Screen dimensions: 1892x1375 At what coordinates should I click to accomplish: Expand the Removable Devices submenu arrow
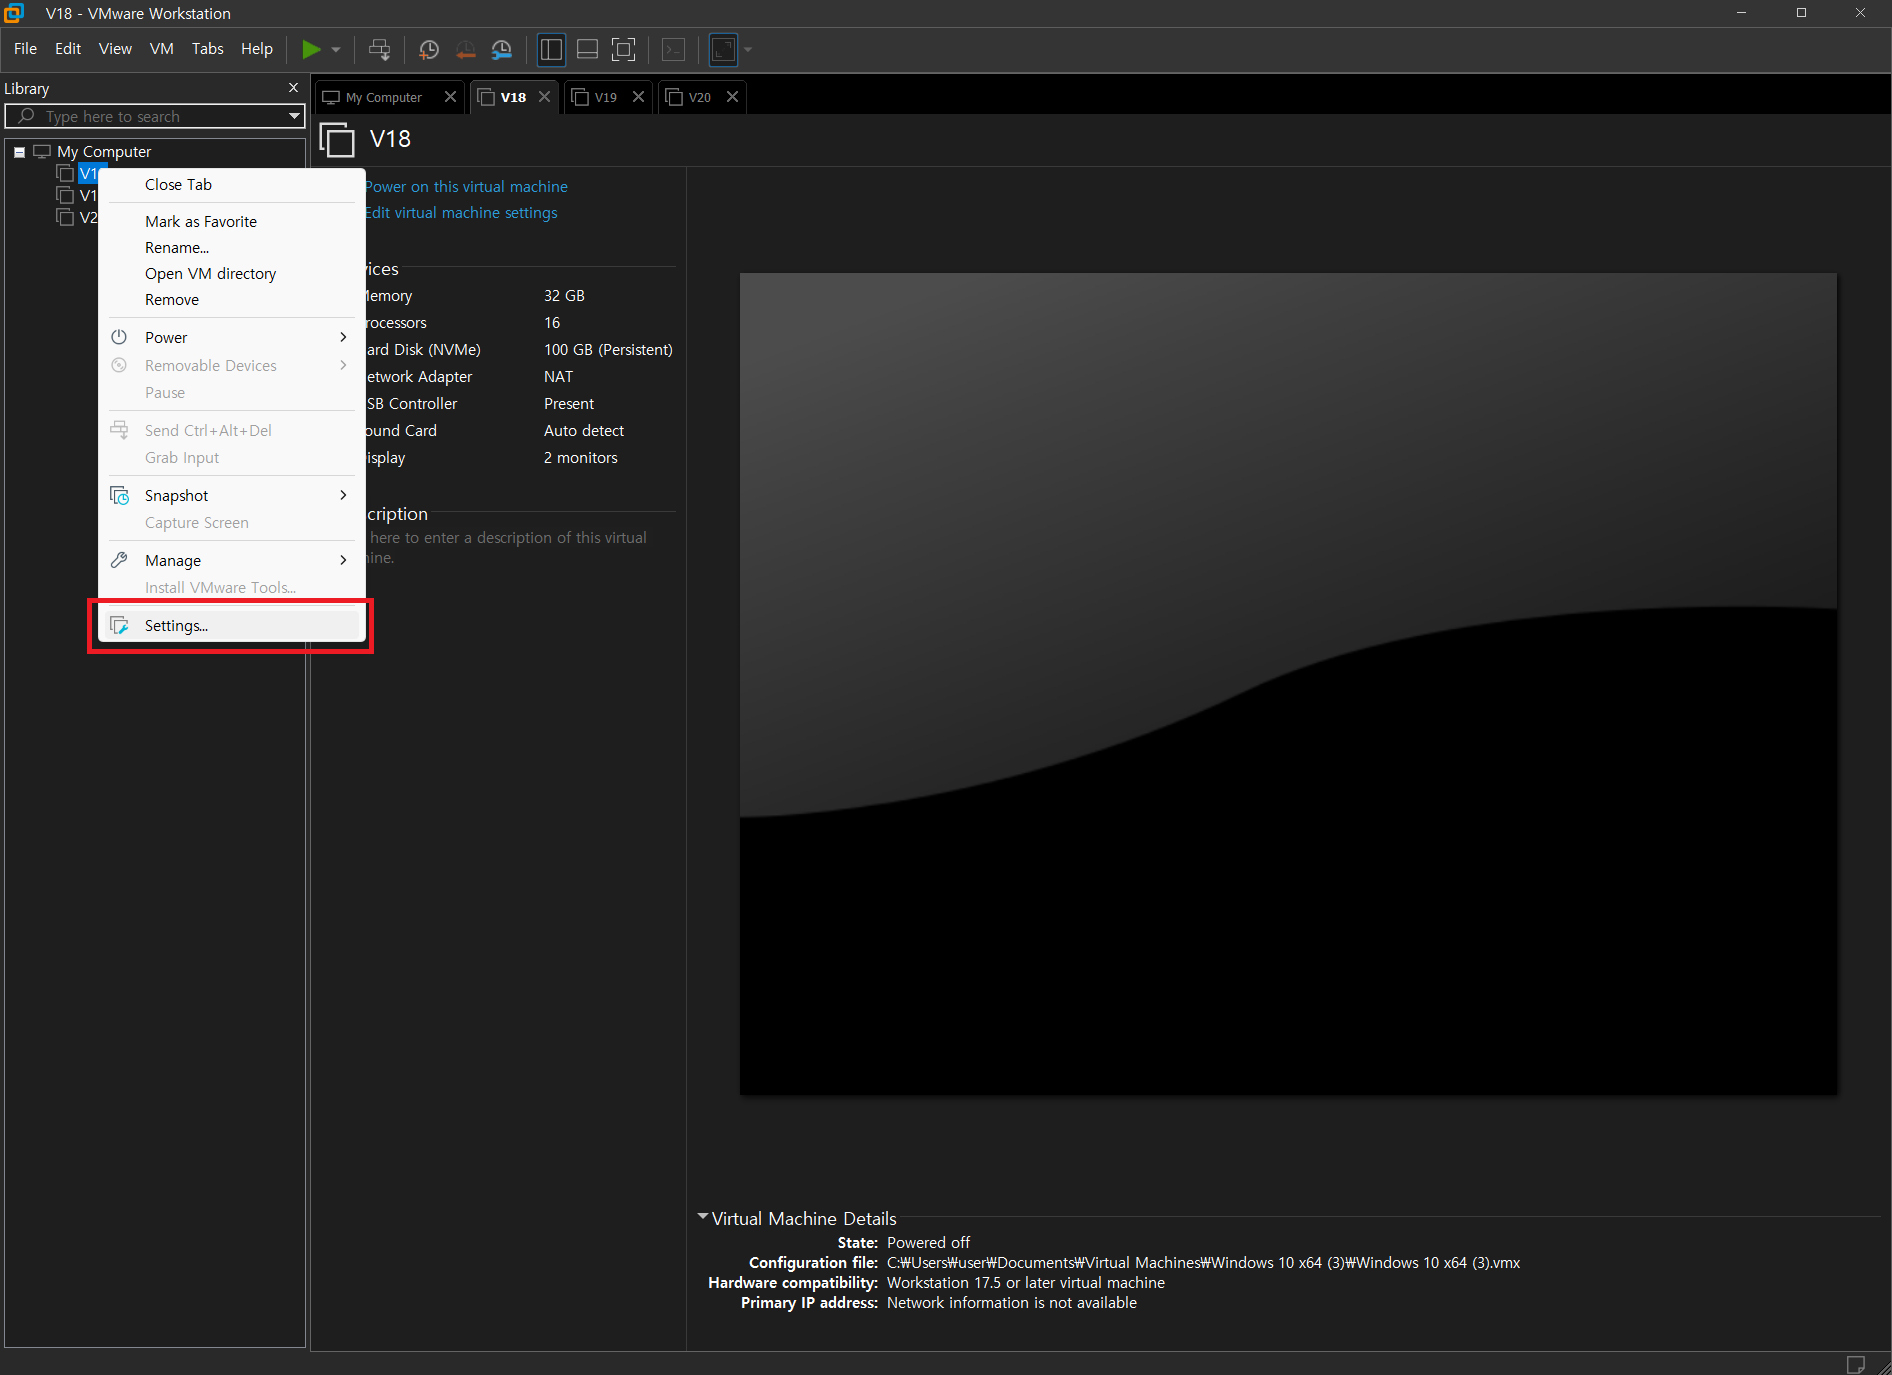click(x=343, y=365)
